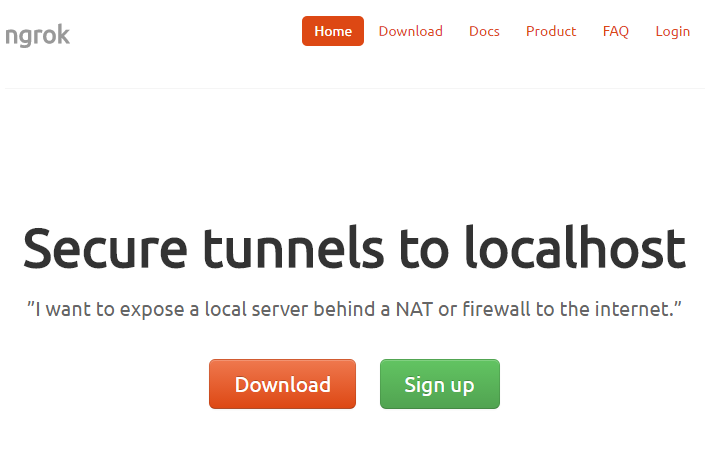Screen dimensions: 721x473
Task: View Product details in the top menu
Action: click(x=550, y=31)
